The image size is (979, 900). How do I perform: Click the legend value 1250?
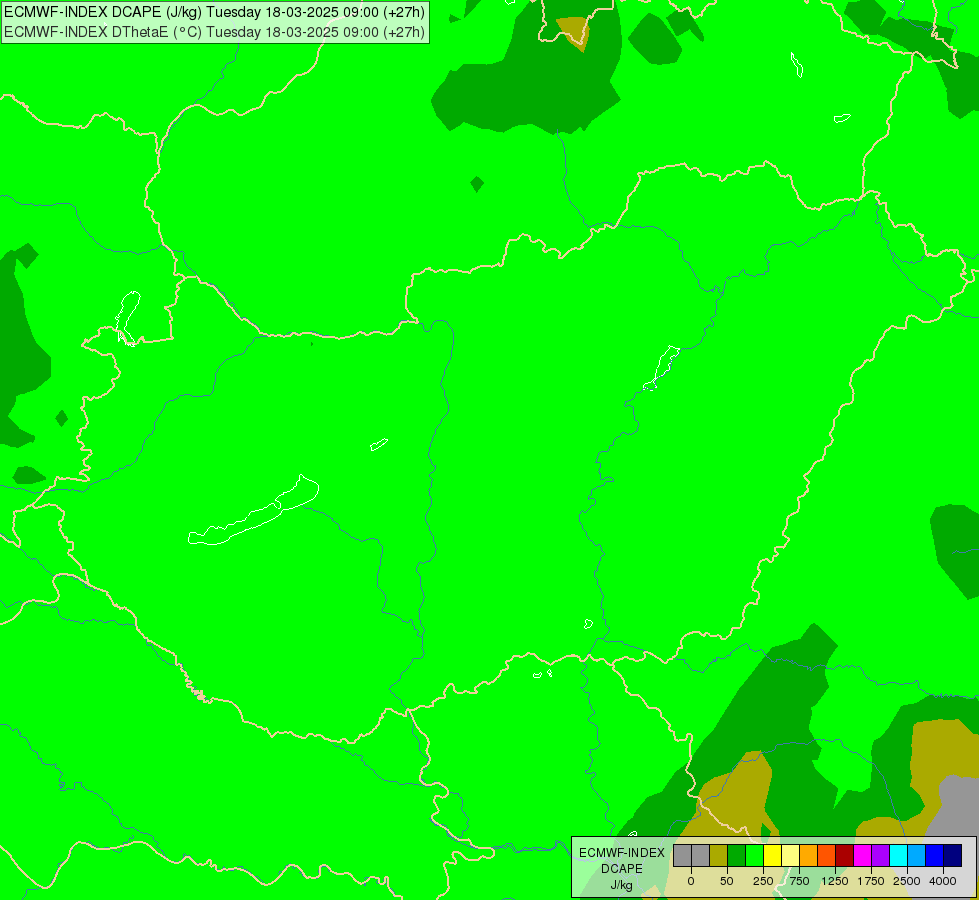[x=835, y=881]
